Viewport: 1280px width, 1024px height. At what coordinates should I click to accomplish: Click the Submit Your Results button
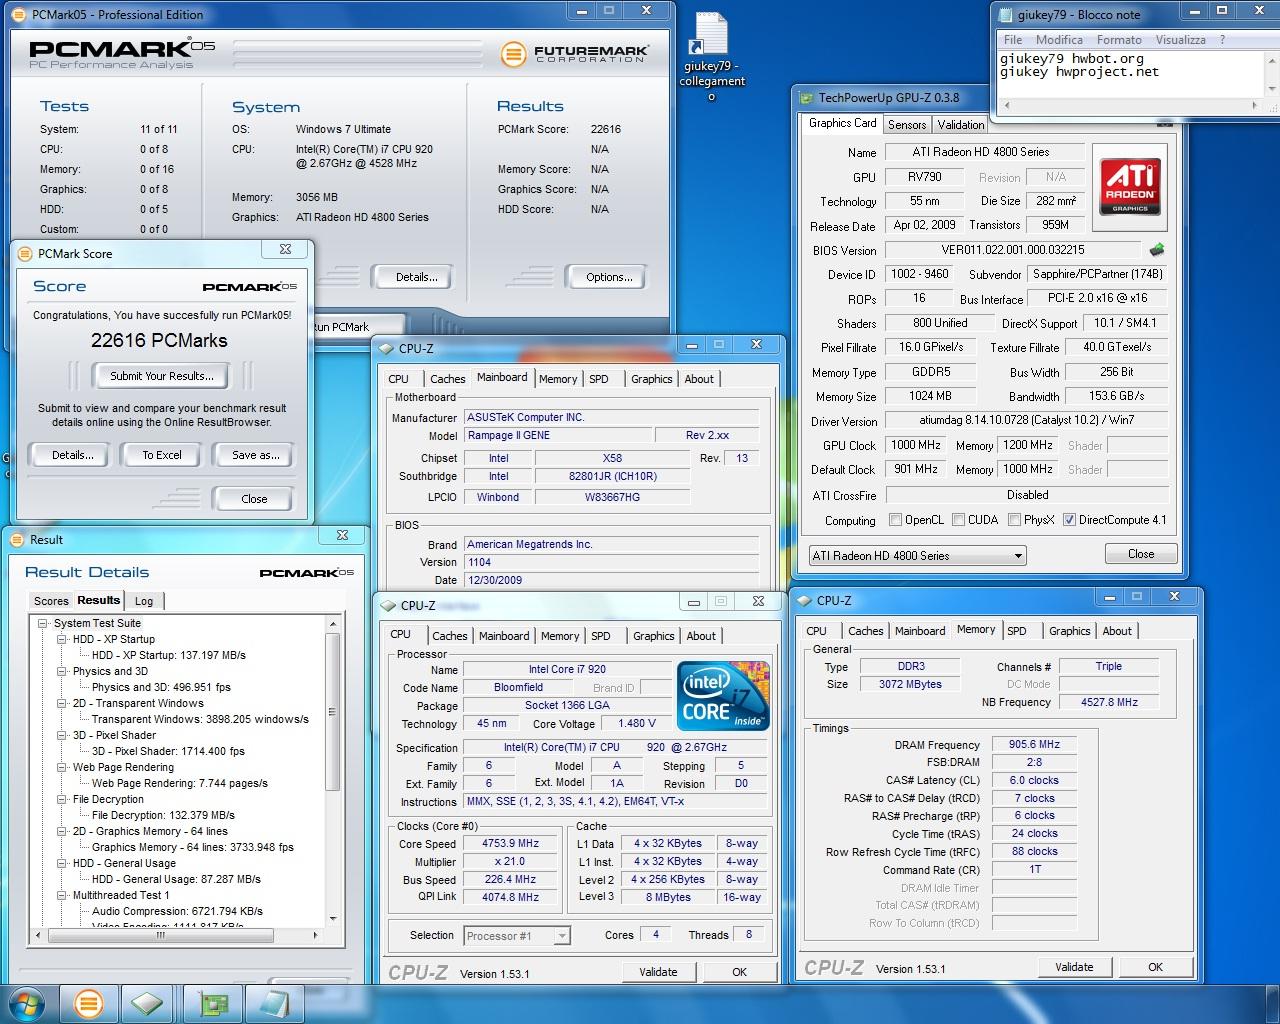(161, 376)
